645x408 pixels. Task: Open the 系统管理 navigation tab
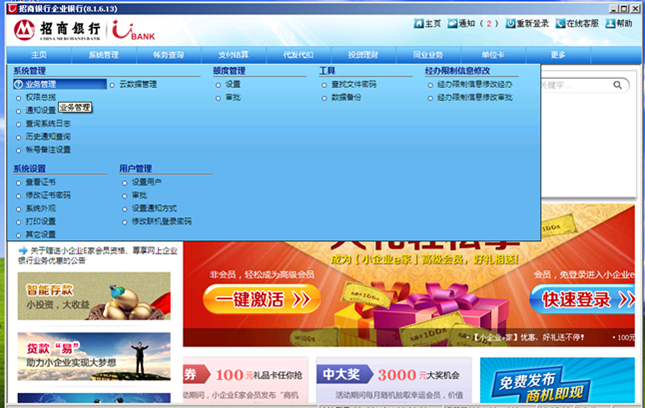point(104,55)
